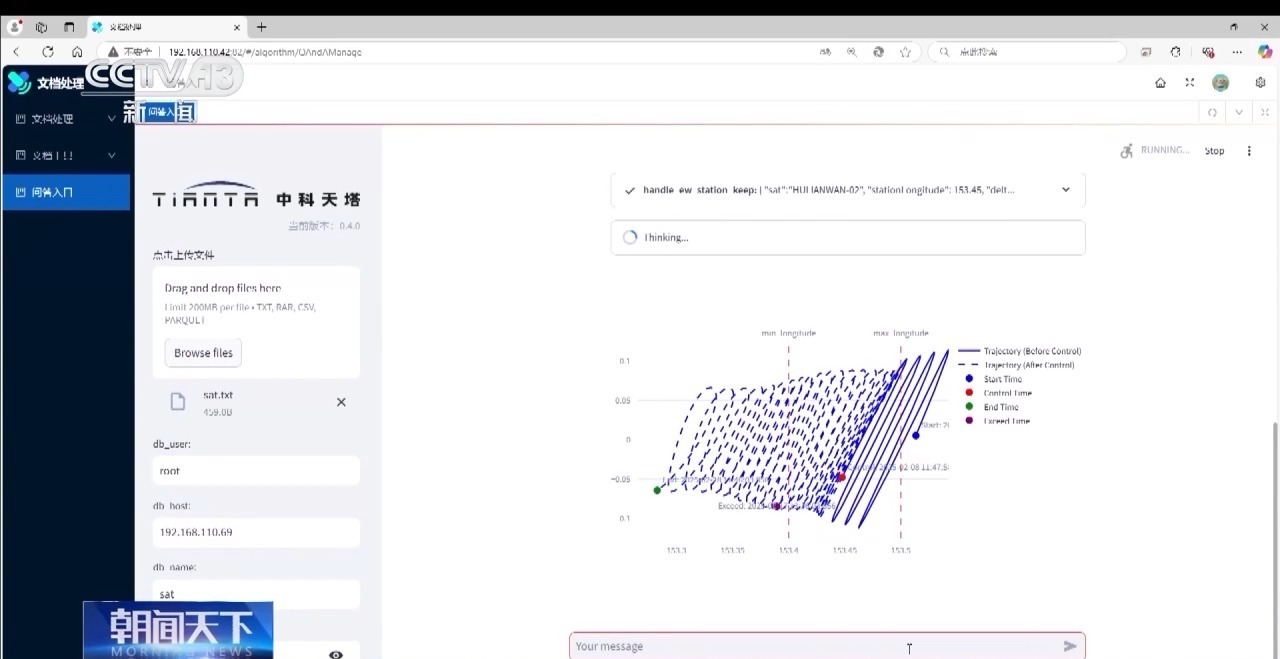Screen dimensions: 1280x659
Task: Click the home icon in app header
Action: [x=1160, y=83]
